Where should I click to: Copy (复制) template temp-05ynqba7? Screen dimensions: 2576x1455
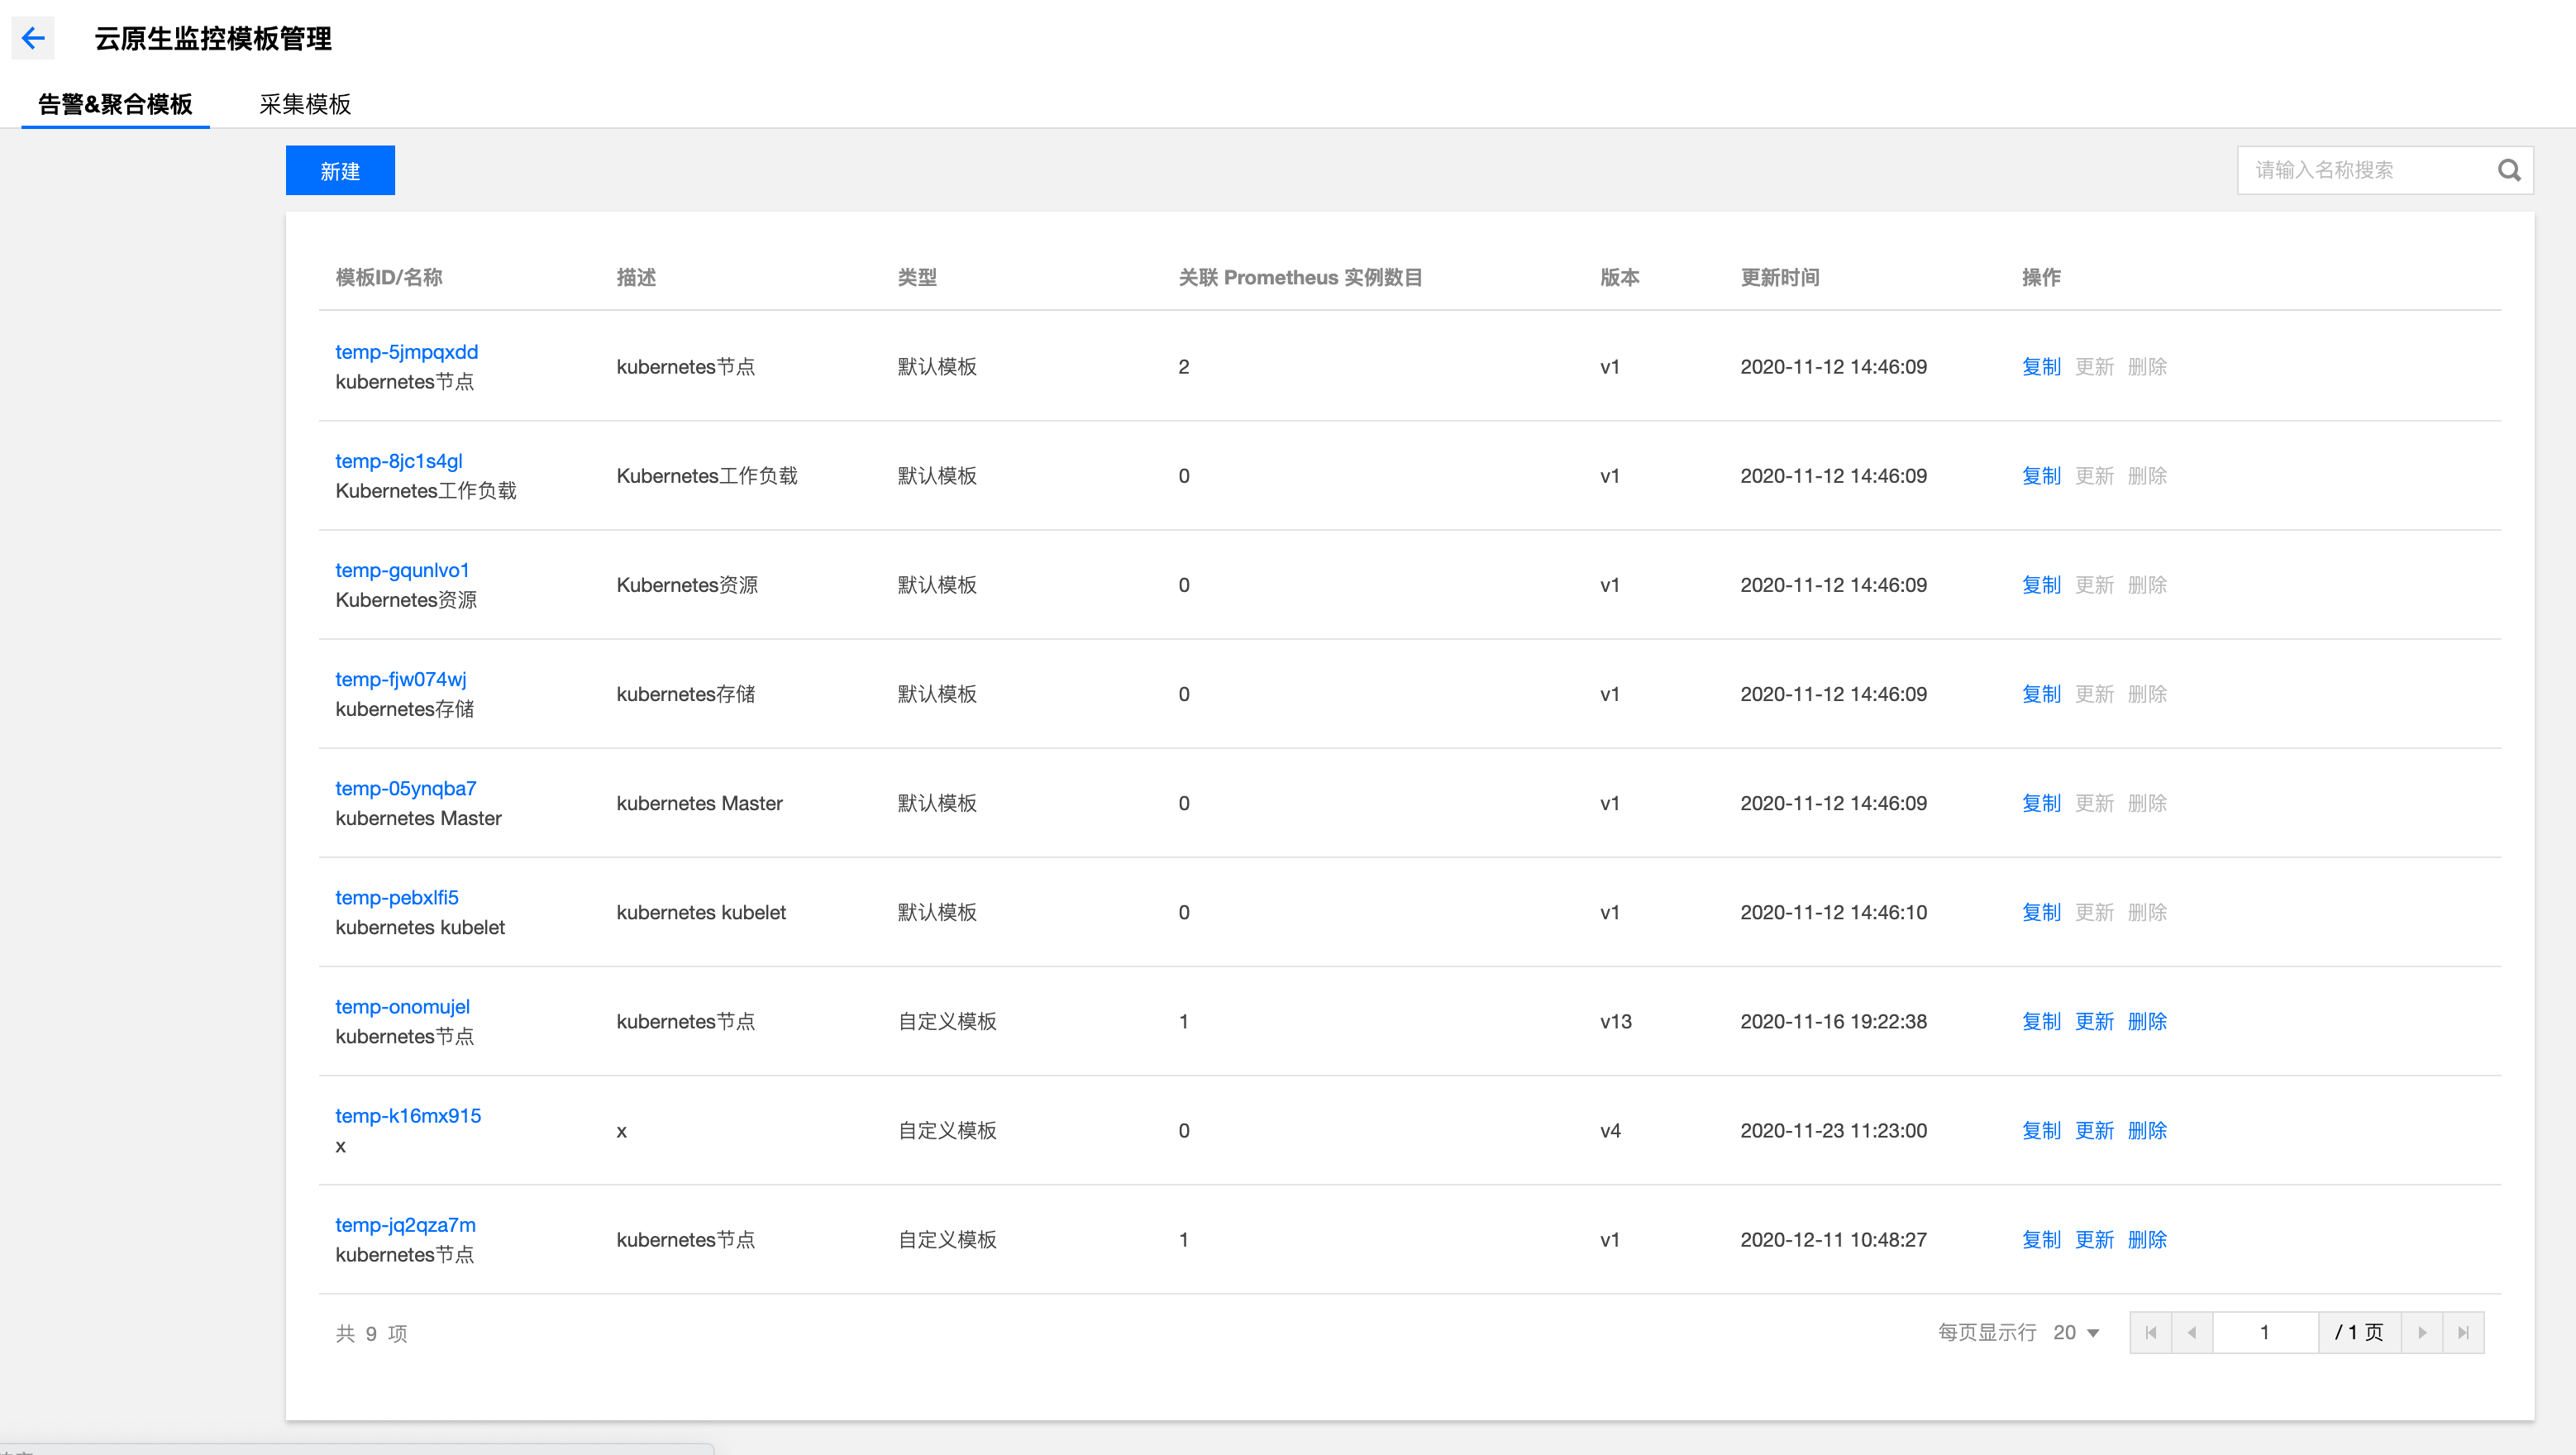pyautogui.click(x=2041, y=803)
